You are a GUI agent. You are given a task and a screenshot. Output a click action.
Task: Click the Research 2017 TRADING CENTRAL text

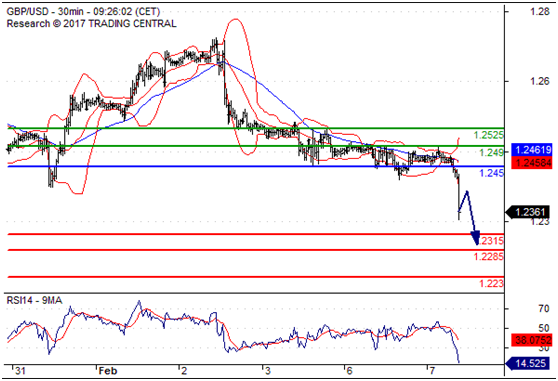(x=91, y=24)
